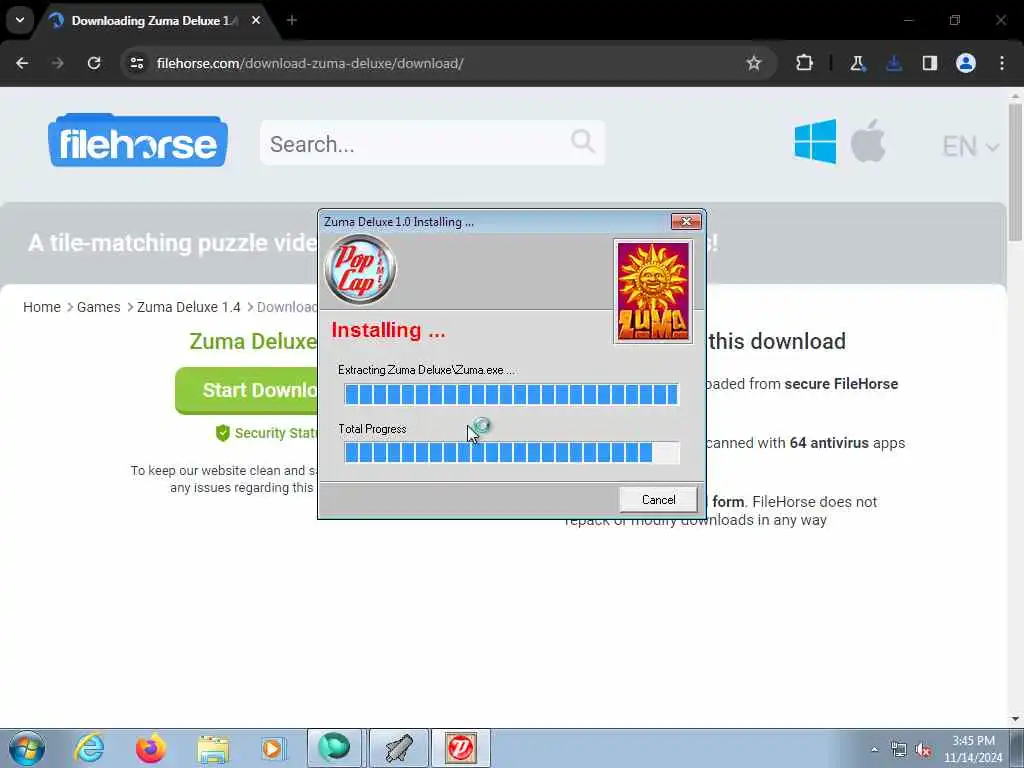Show Chrome downloads icon
1024x768 pixels.
(894, 63)
